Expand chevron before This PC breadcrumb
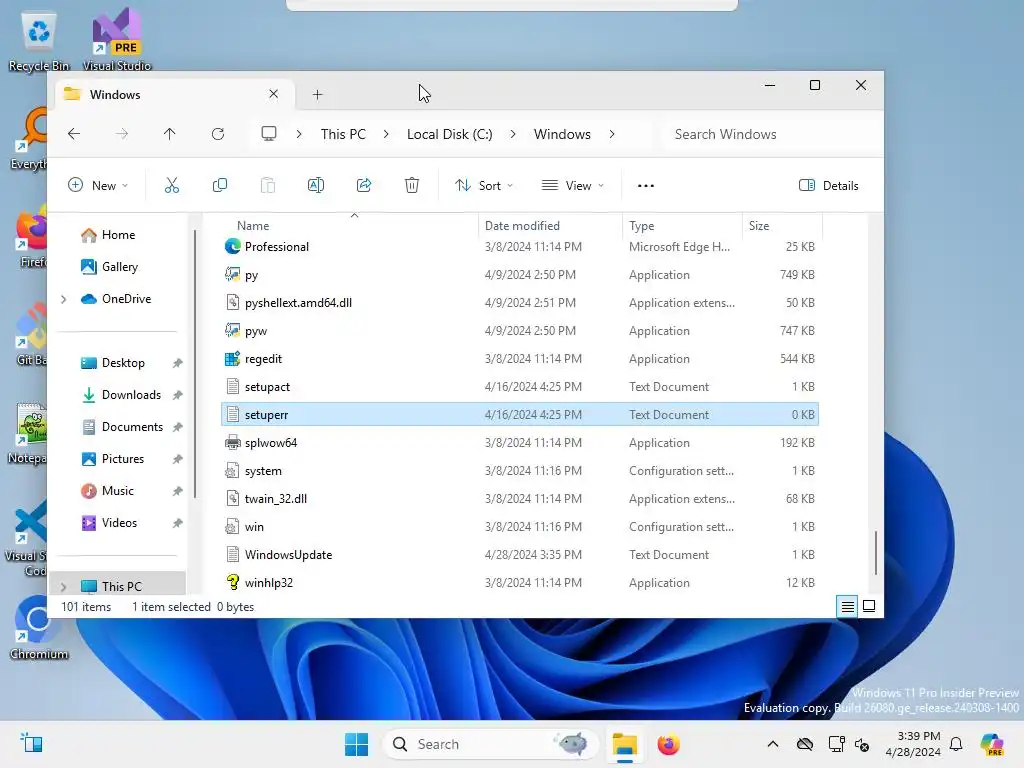The image size is (1024, 768). tap(298, 134)
